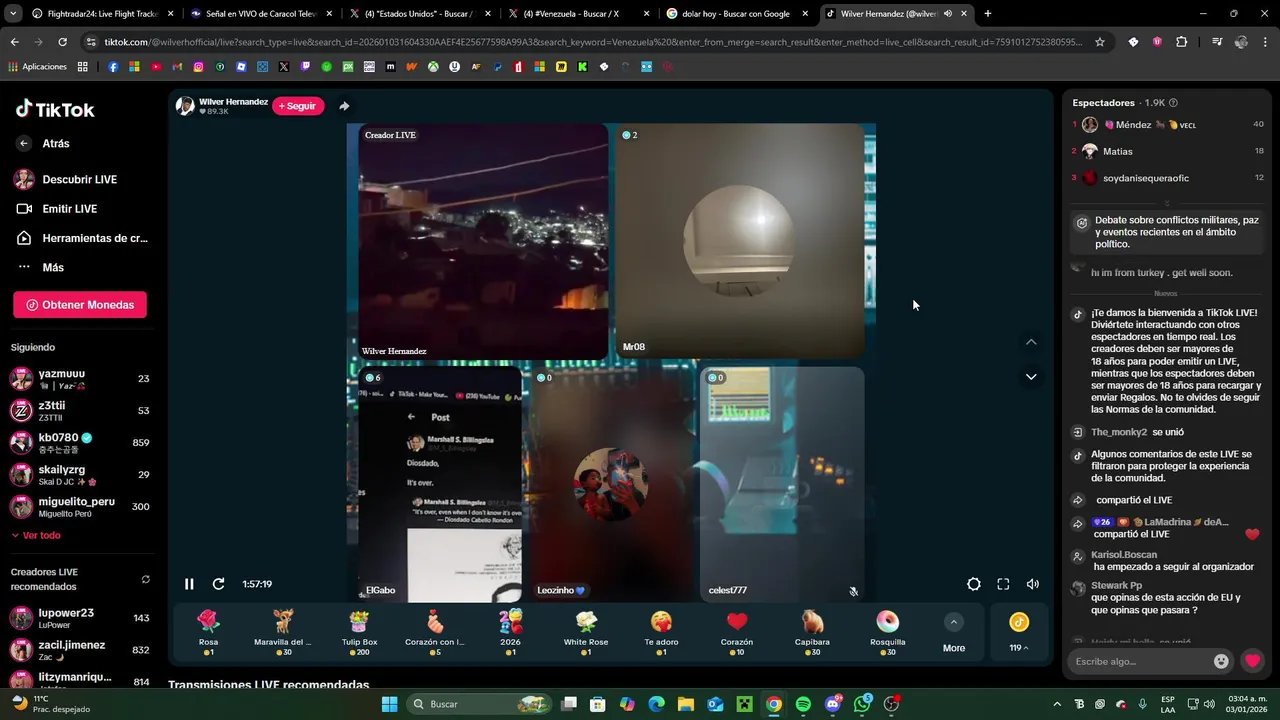Open kb0780 live channel

click(x=80, y=443)
